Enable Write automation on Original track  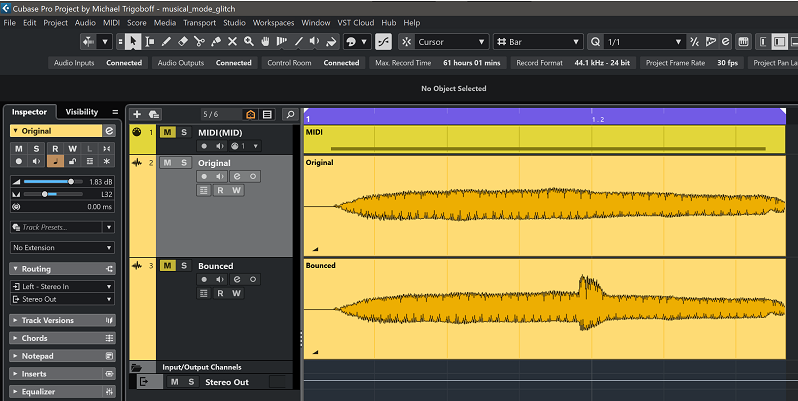coord(237,190)
